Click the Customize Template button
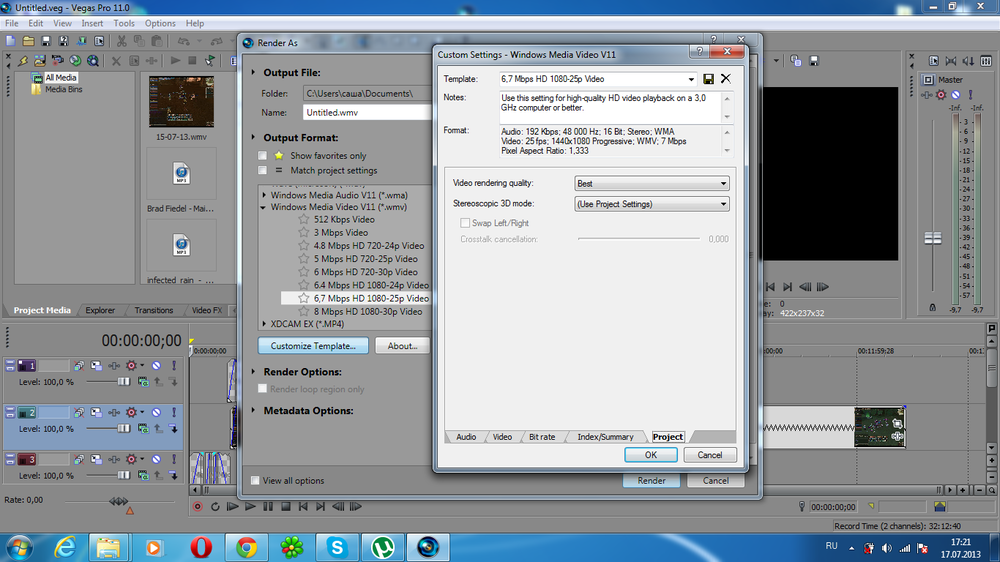Image resolution: width=1000 pixels, height=562 pixels. [313, 346]
